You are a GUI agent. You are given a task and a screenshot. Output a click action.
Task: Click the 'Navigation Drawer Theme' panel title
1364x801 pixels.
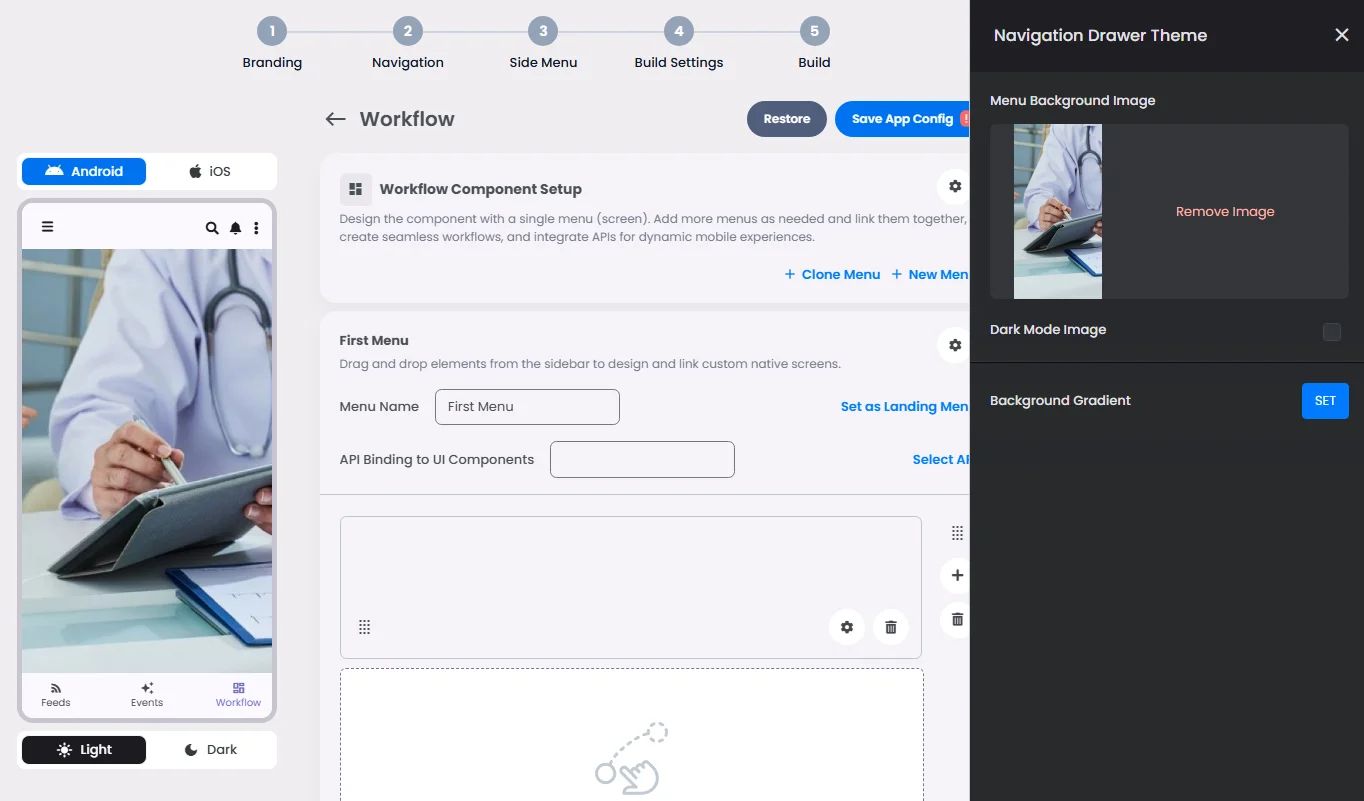click(1100, 36)
